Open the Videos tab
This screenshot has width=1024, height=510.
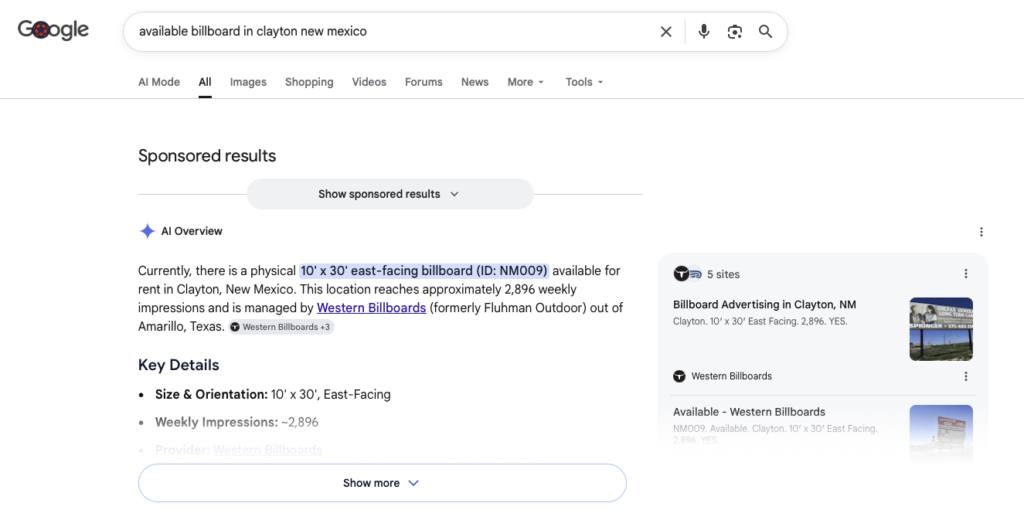tap(369, 82)
